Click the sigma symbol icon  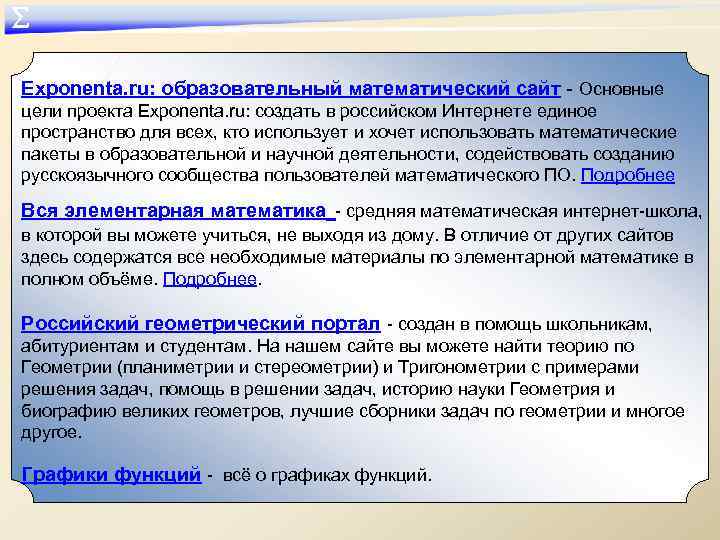pyautogui.click(x=19, y=18)
